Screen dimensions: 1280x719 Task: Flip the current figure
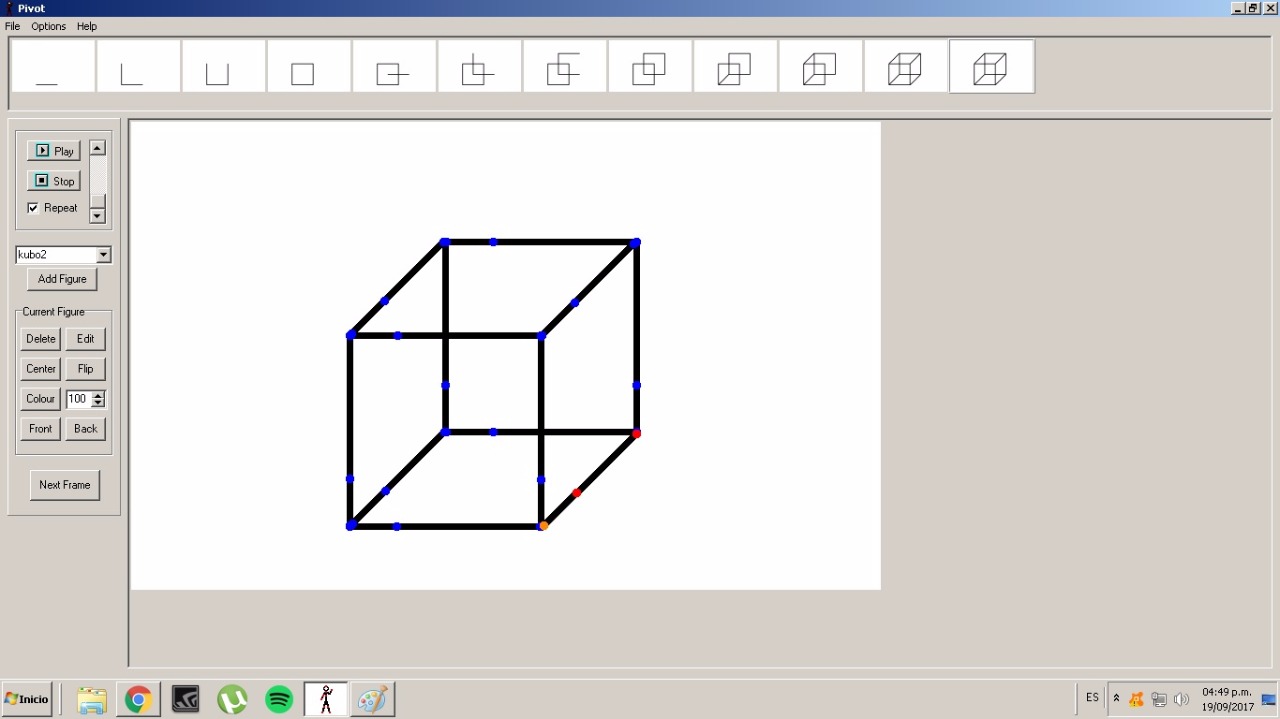(86, 369)
